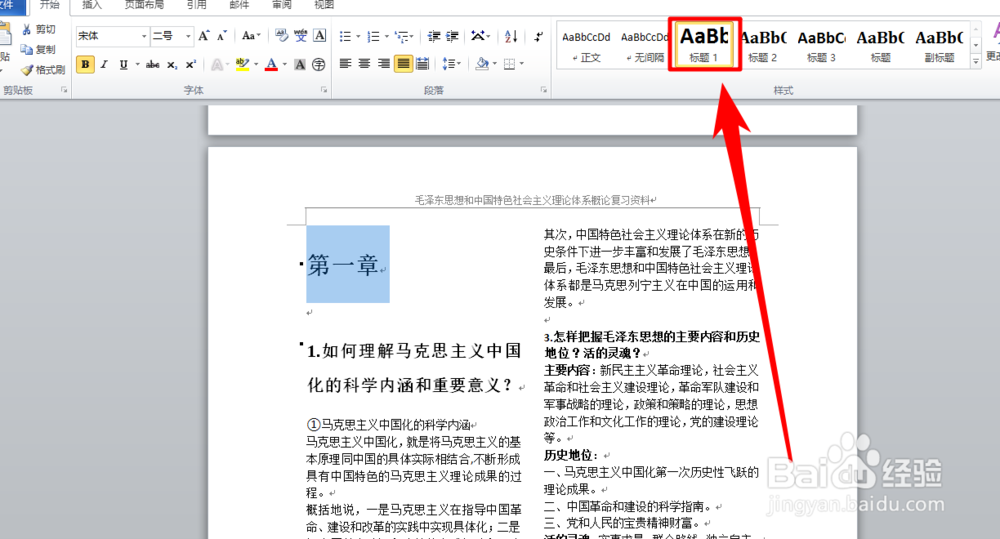Viewport: 1000px width, 539px height.
Task: Apply the 标题 1 heading style
Action: pyautogui.click(x=704, y=45)
